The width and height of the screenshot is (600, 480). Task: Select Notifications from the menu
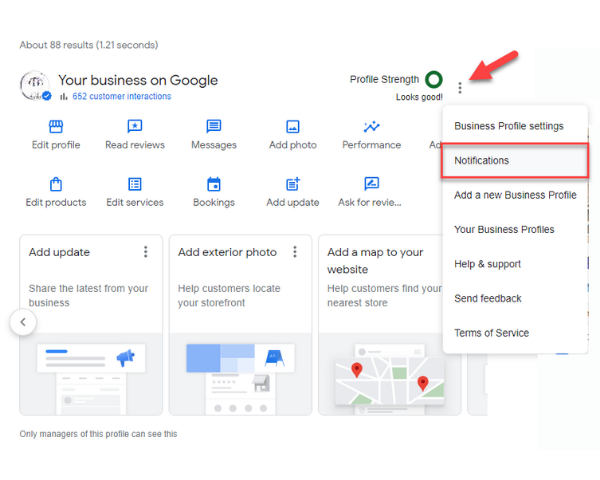pyautogui.click(x=515, y=160)
